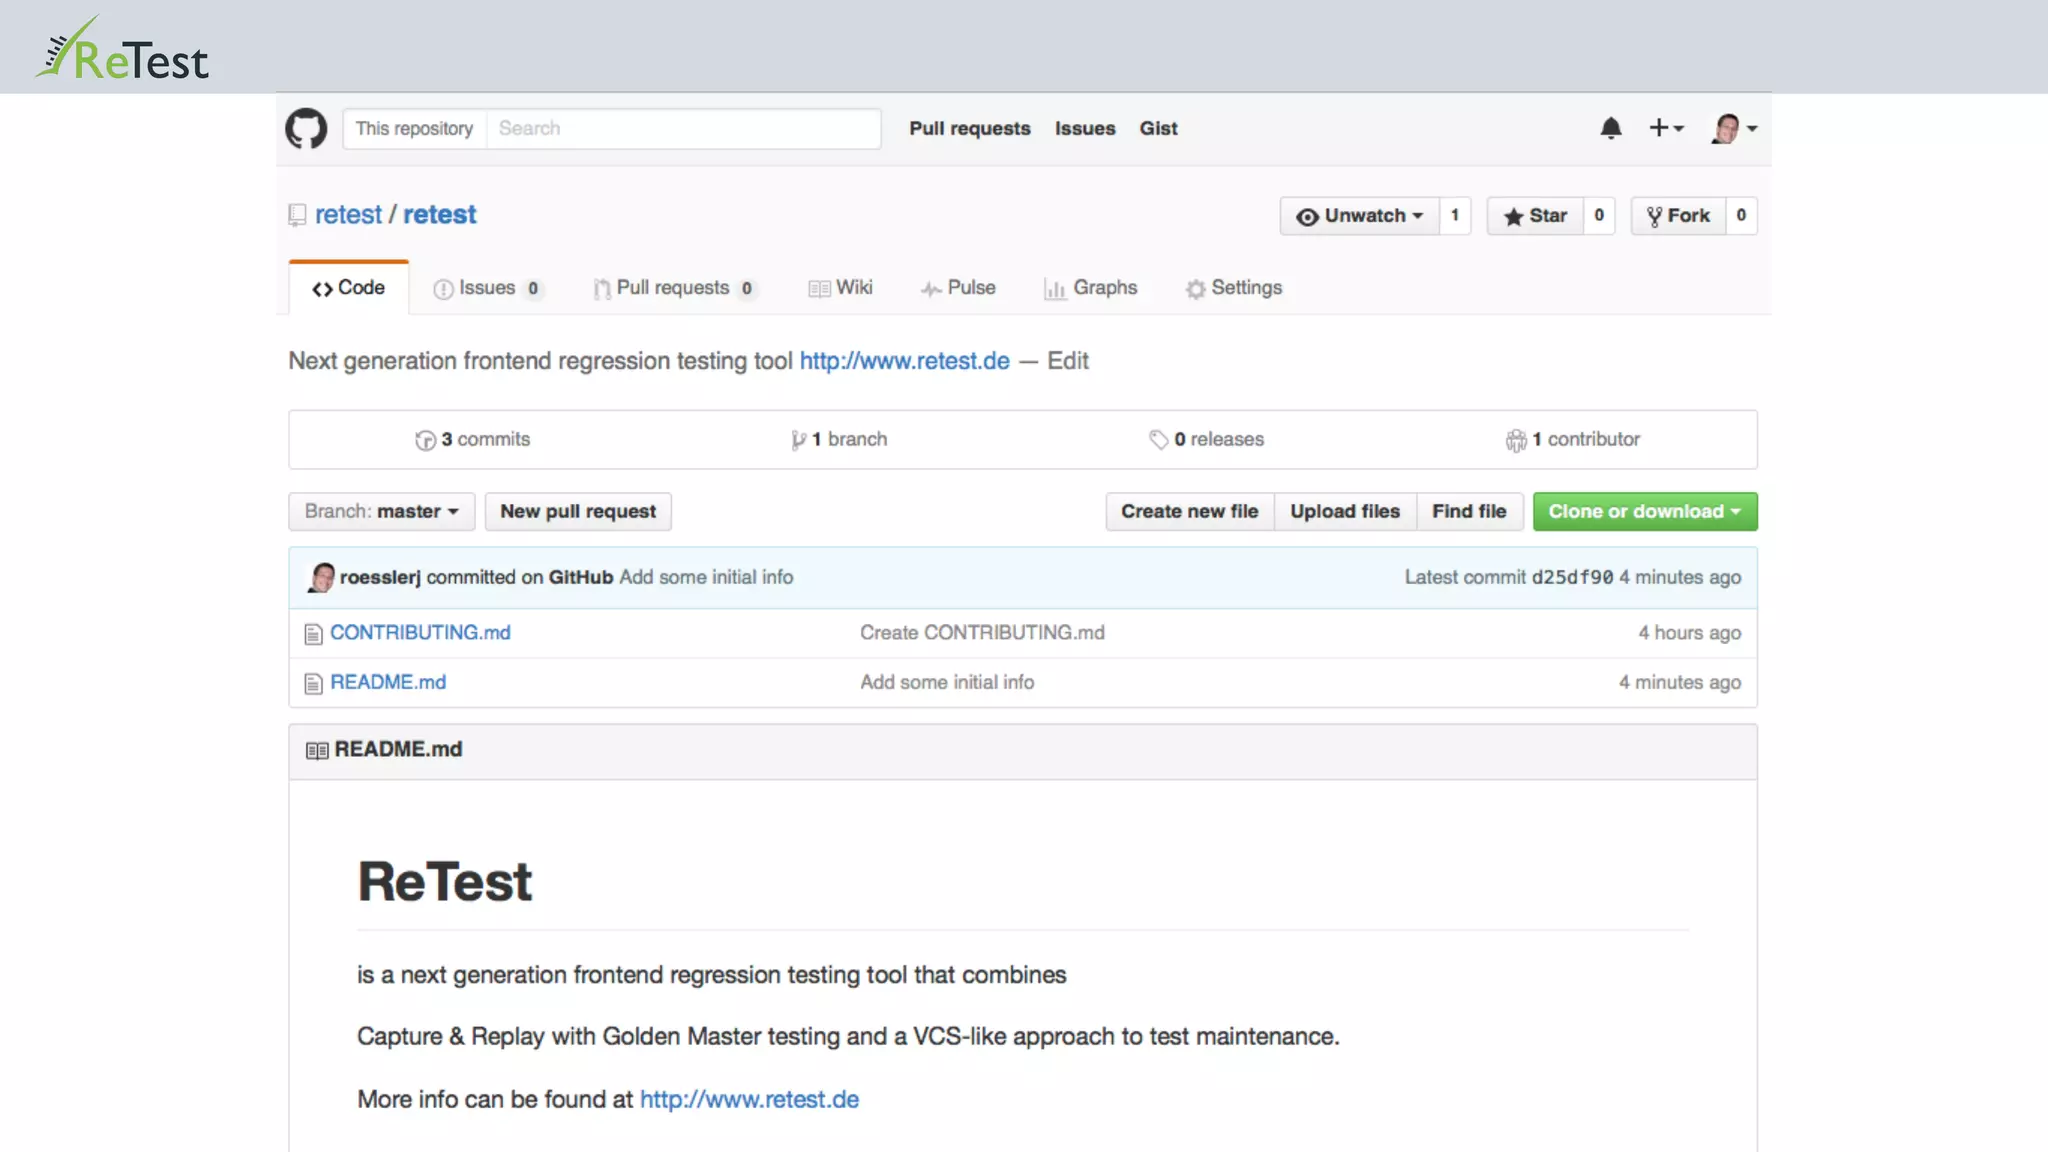Click the roesslerj commit avatar
The image size is (2048, 1152).
[321, 577]
